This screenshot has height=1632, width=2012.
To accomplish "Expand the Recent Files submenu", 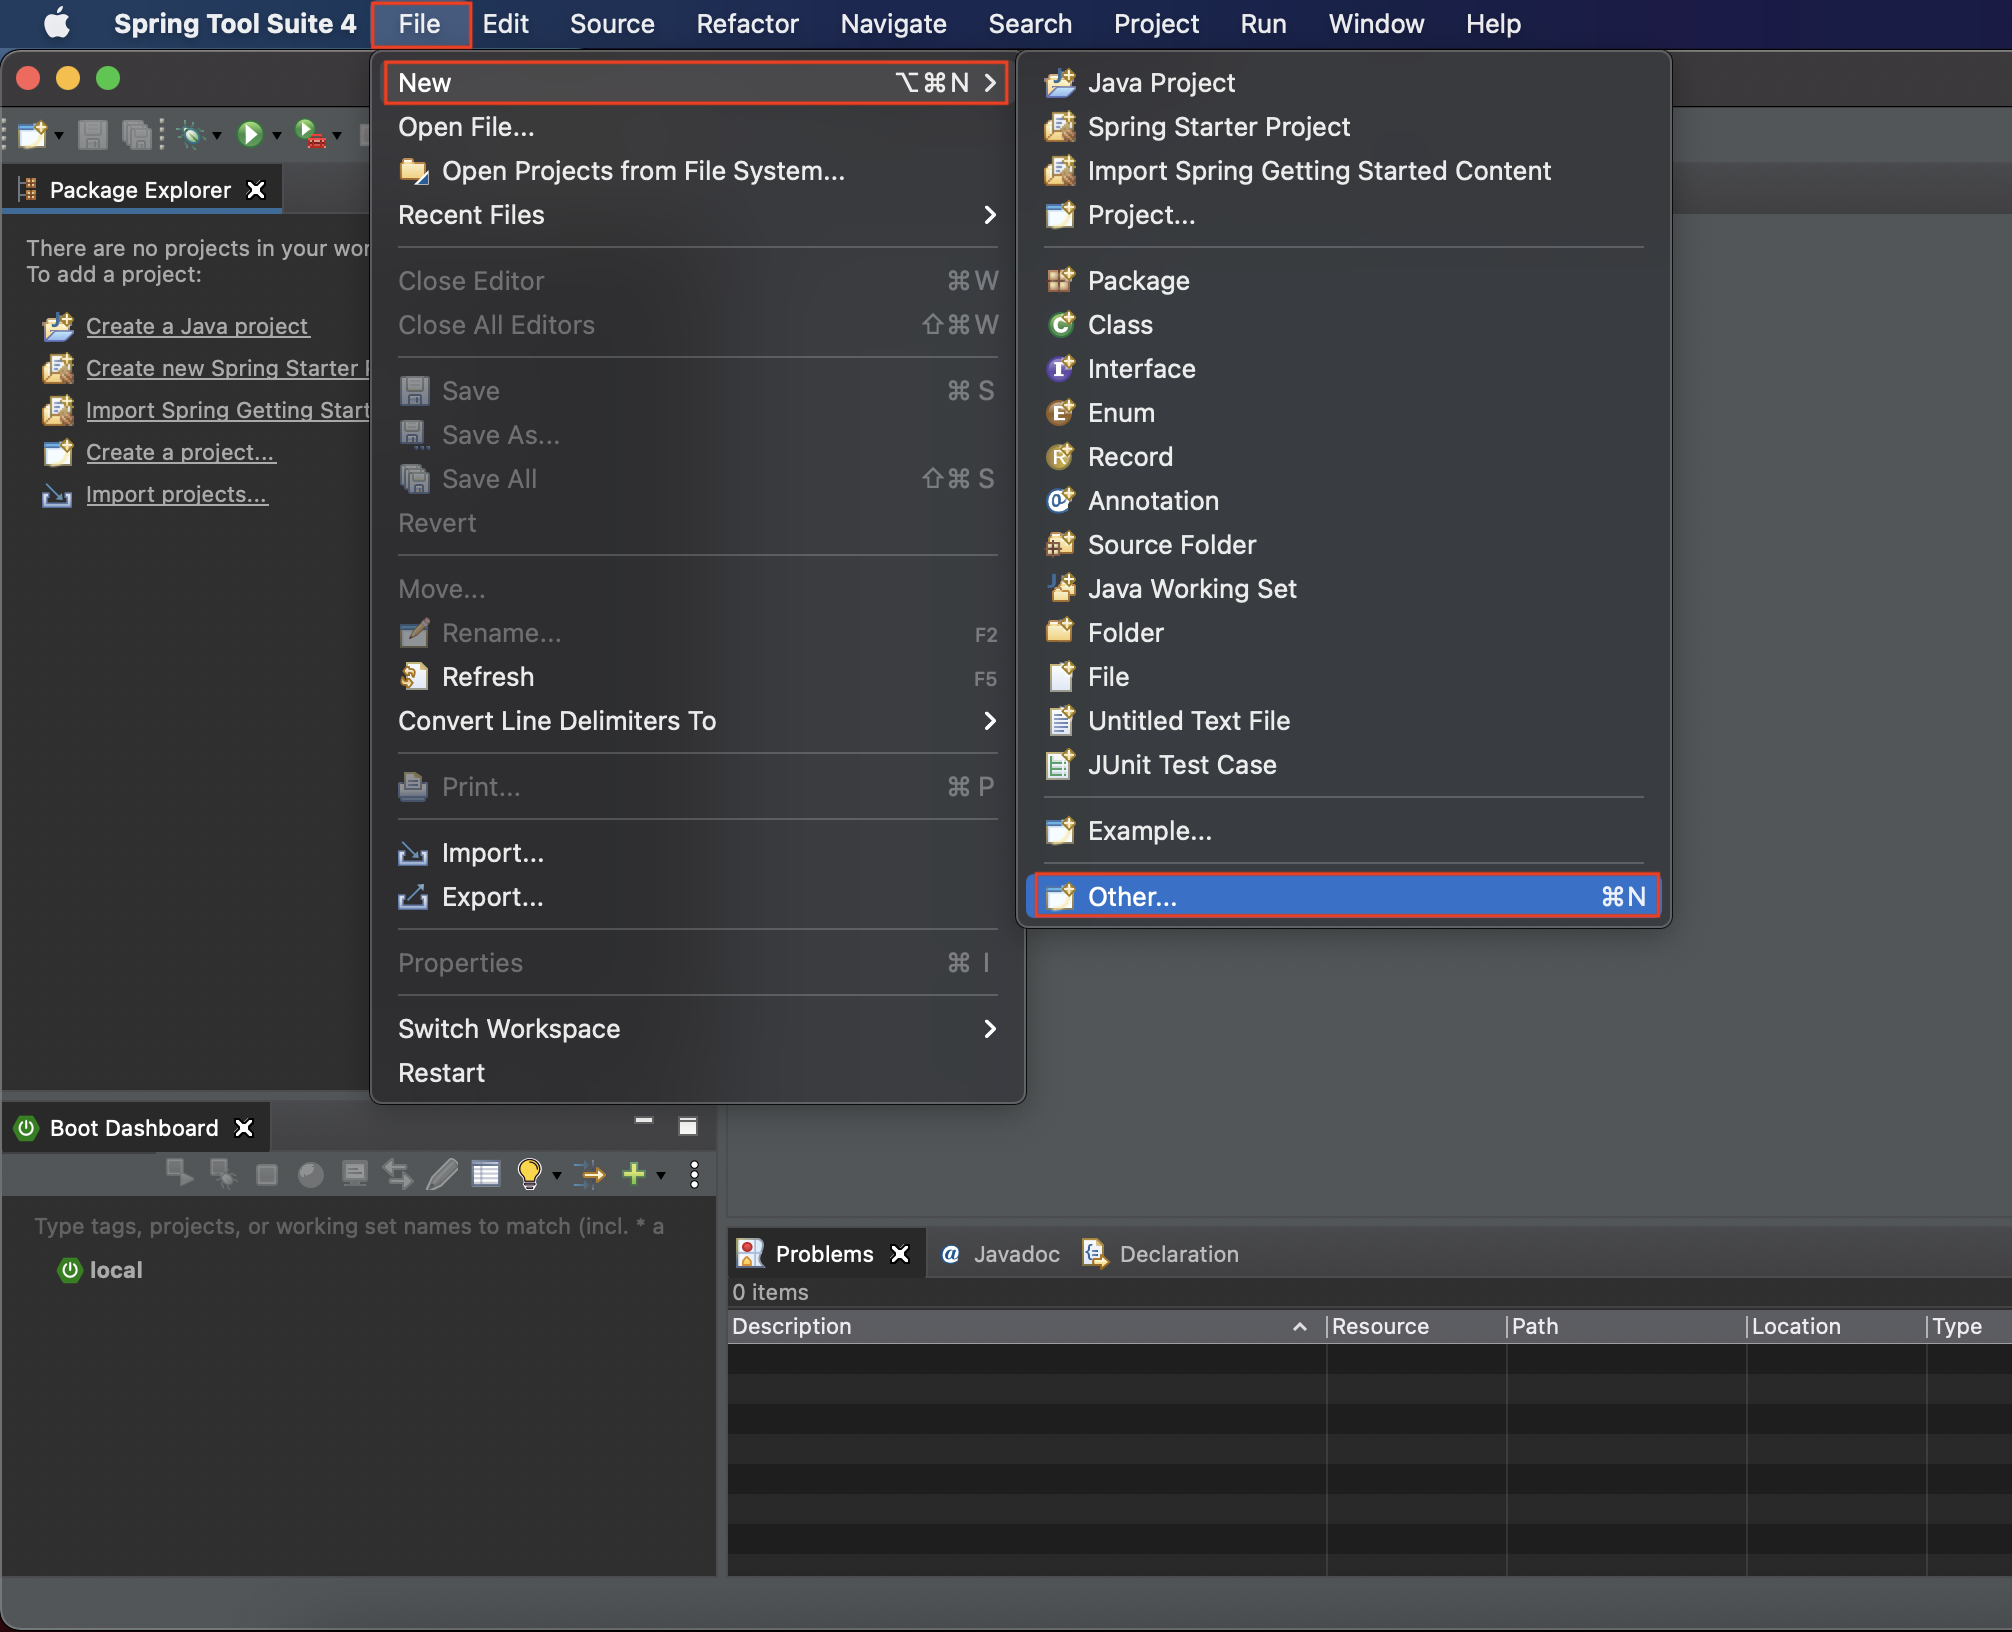I will pos(697,215).
